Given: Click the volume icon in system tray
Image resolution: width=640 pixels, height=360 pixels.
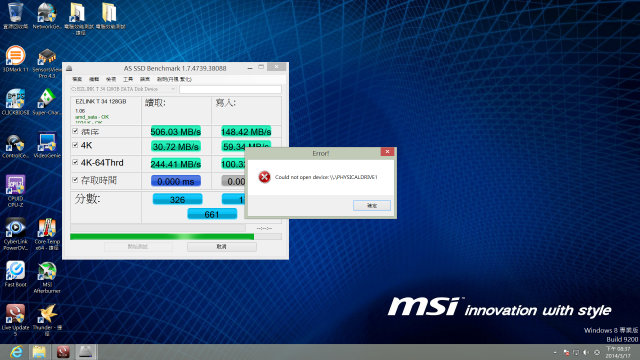Looking at the screenshot, I should 586,352.
